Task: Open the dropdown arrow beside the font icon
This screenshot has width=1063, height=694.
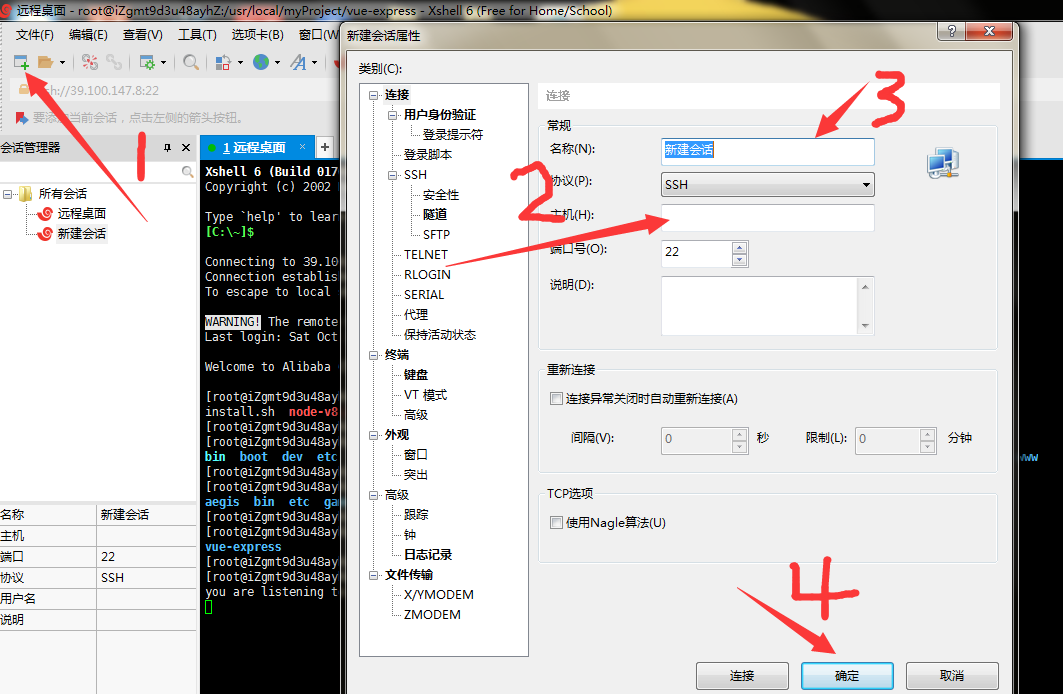Action: pyautogui.click(x=315, y=63)
